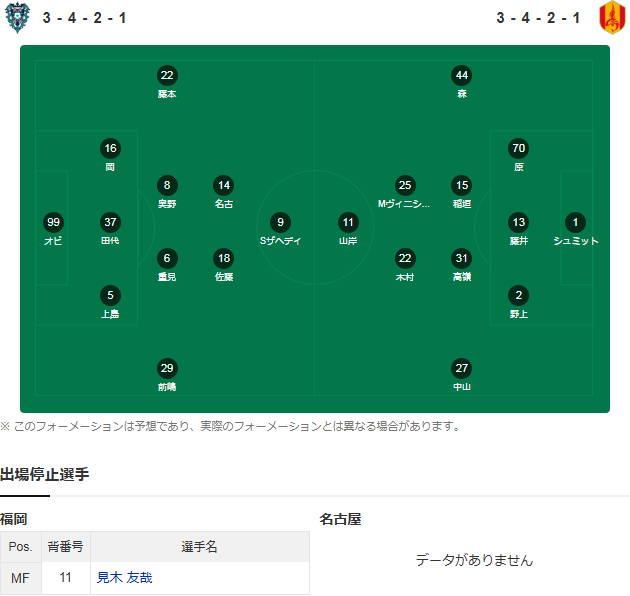Open the 見木 友哉 player link

point(125,577)
